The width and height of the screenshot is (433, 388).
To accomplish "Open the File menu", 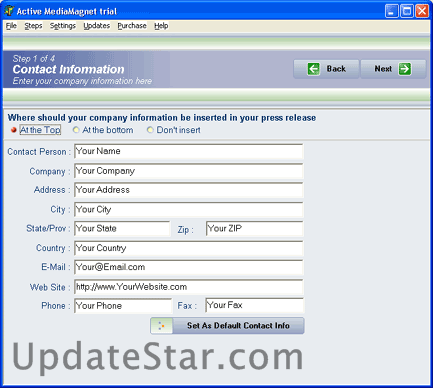I will point(11,26).
